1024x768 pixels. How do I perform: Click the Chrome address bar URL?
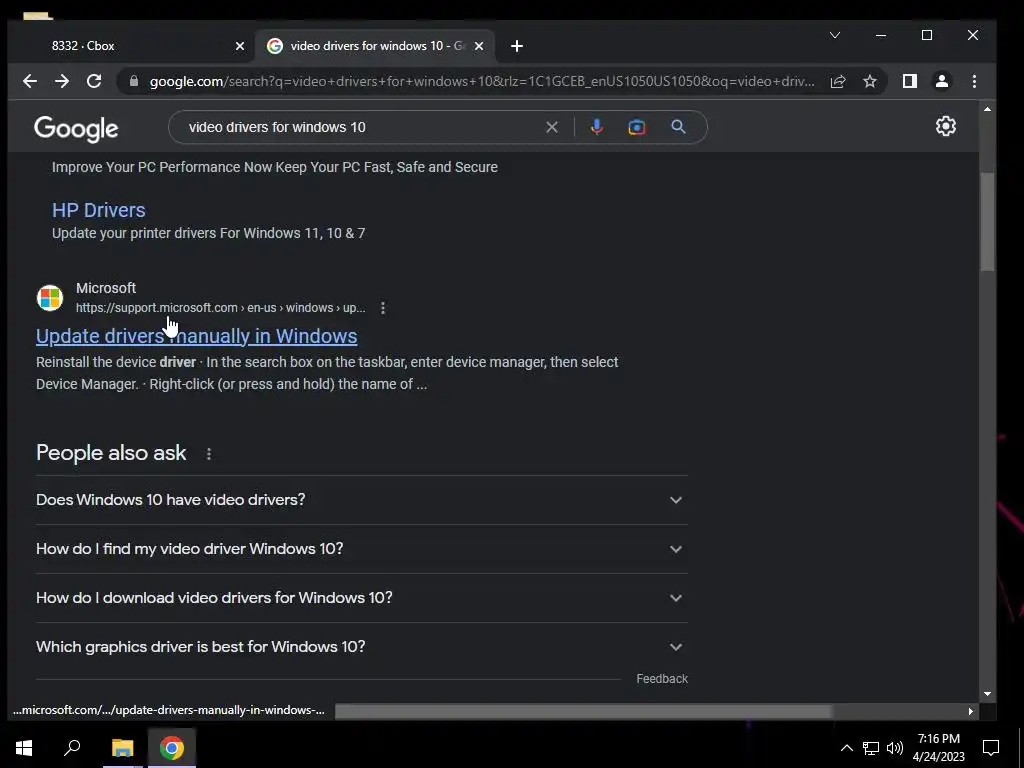click(482, 81)
